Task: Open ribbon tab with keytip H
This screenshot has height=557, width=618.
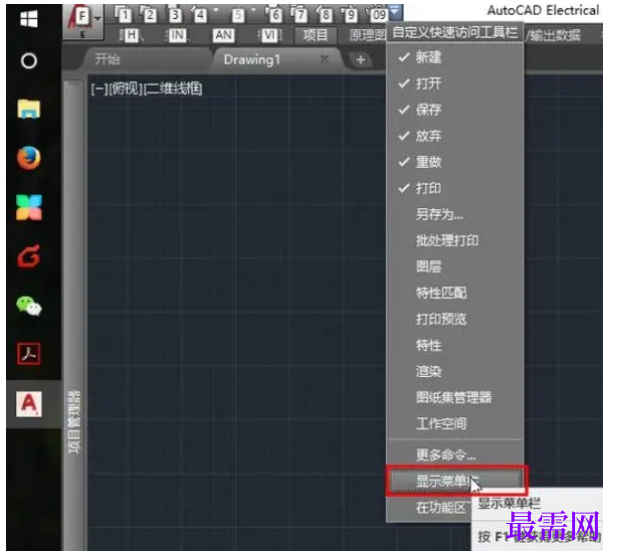Action: pyautogui.click(x=132, y=36)
